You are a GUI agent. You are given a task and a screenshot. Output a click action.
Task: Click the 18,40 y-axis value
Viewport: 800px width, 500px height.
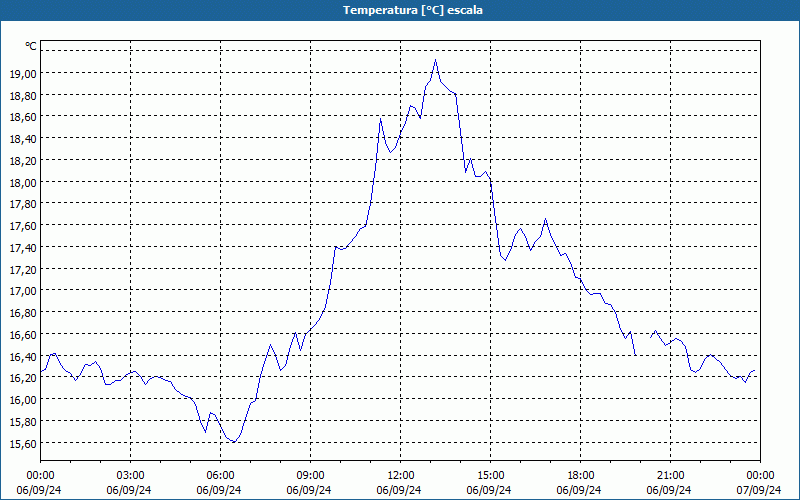(23, 139)
